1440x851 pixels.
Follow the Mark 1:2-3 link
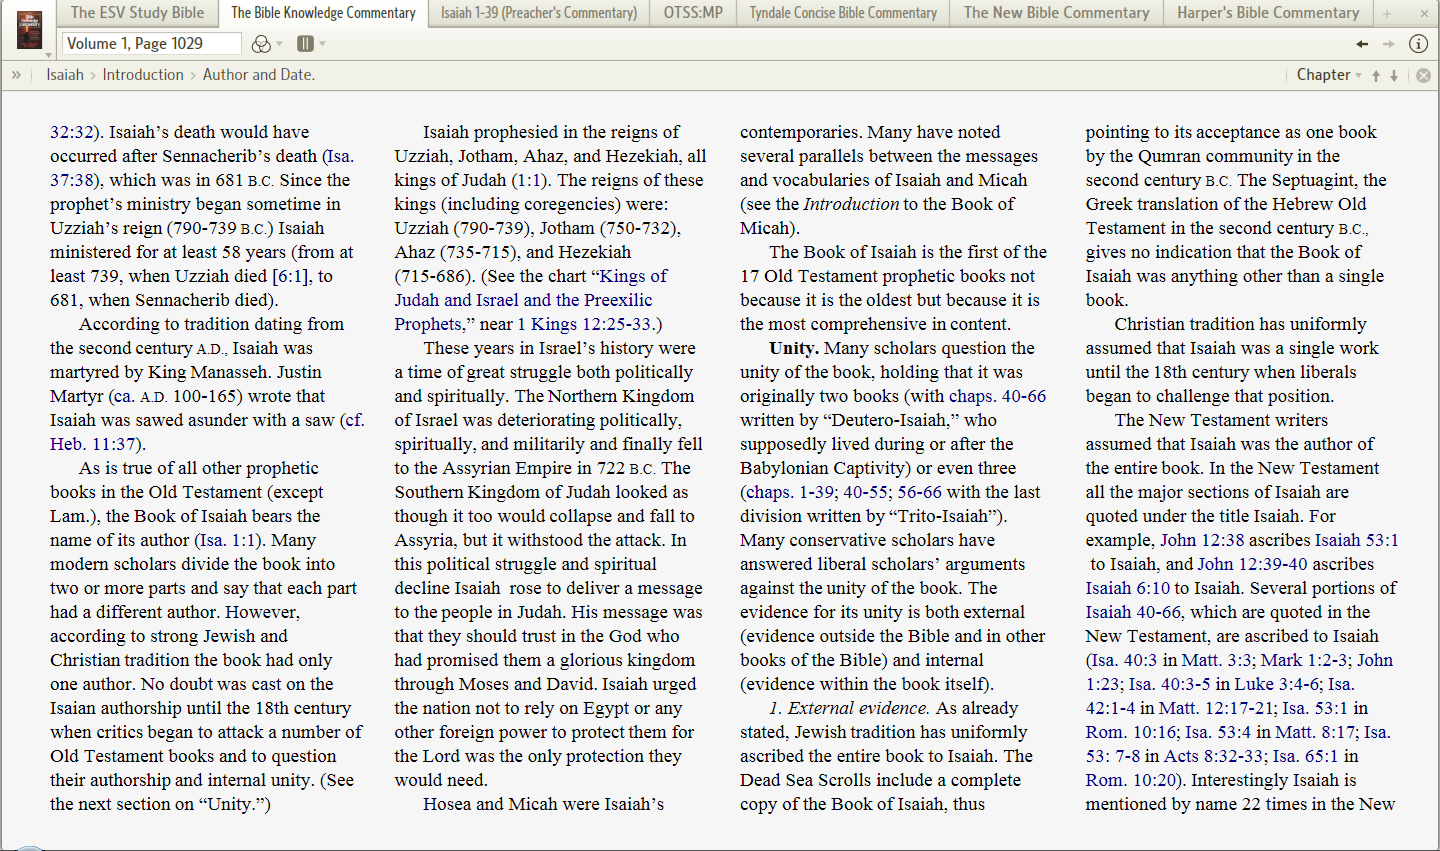point(1304,660)
